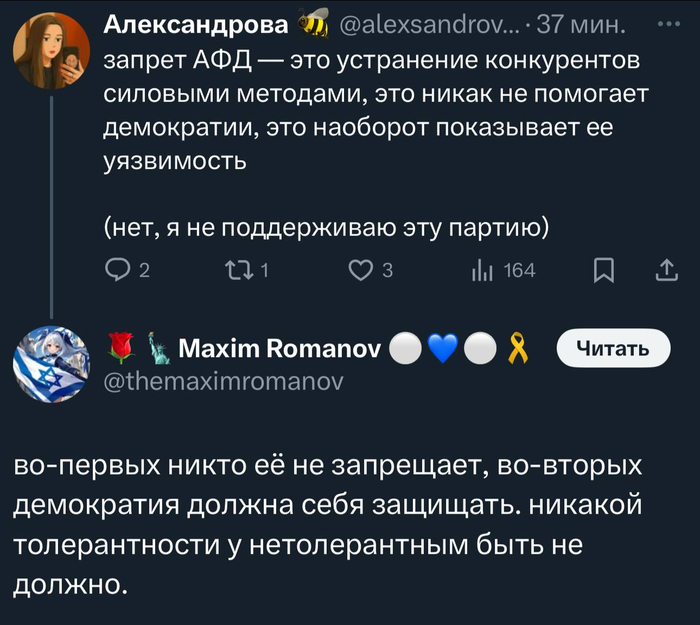This screenshot has height=625, width=700.
Task: Click the blue heart emoji badge
Action: point(441,348)
